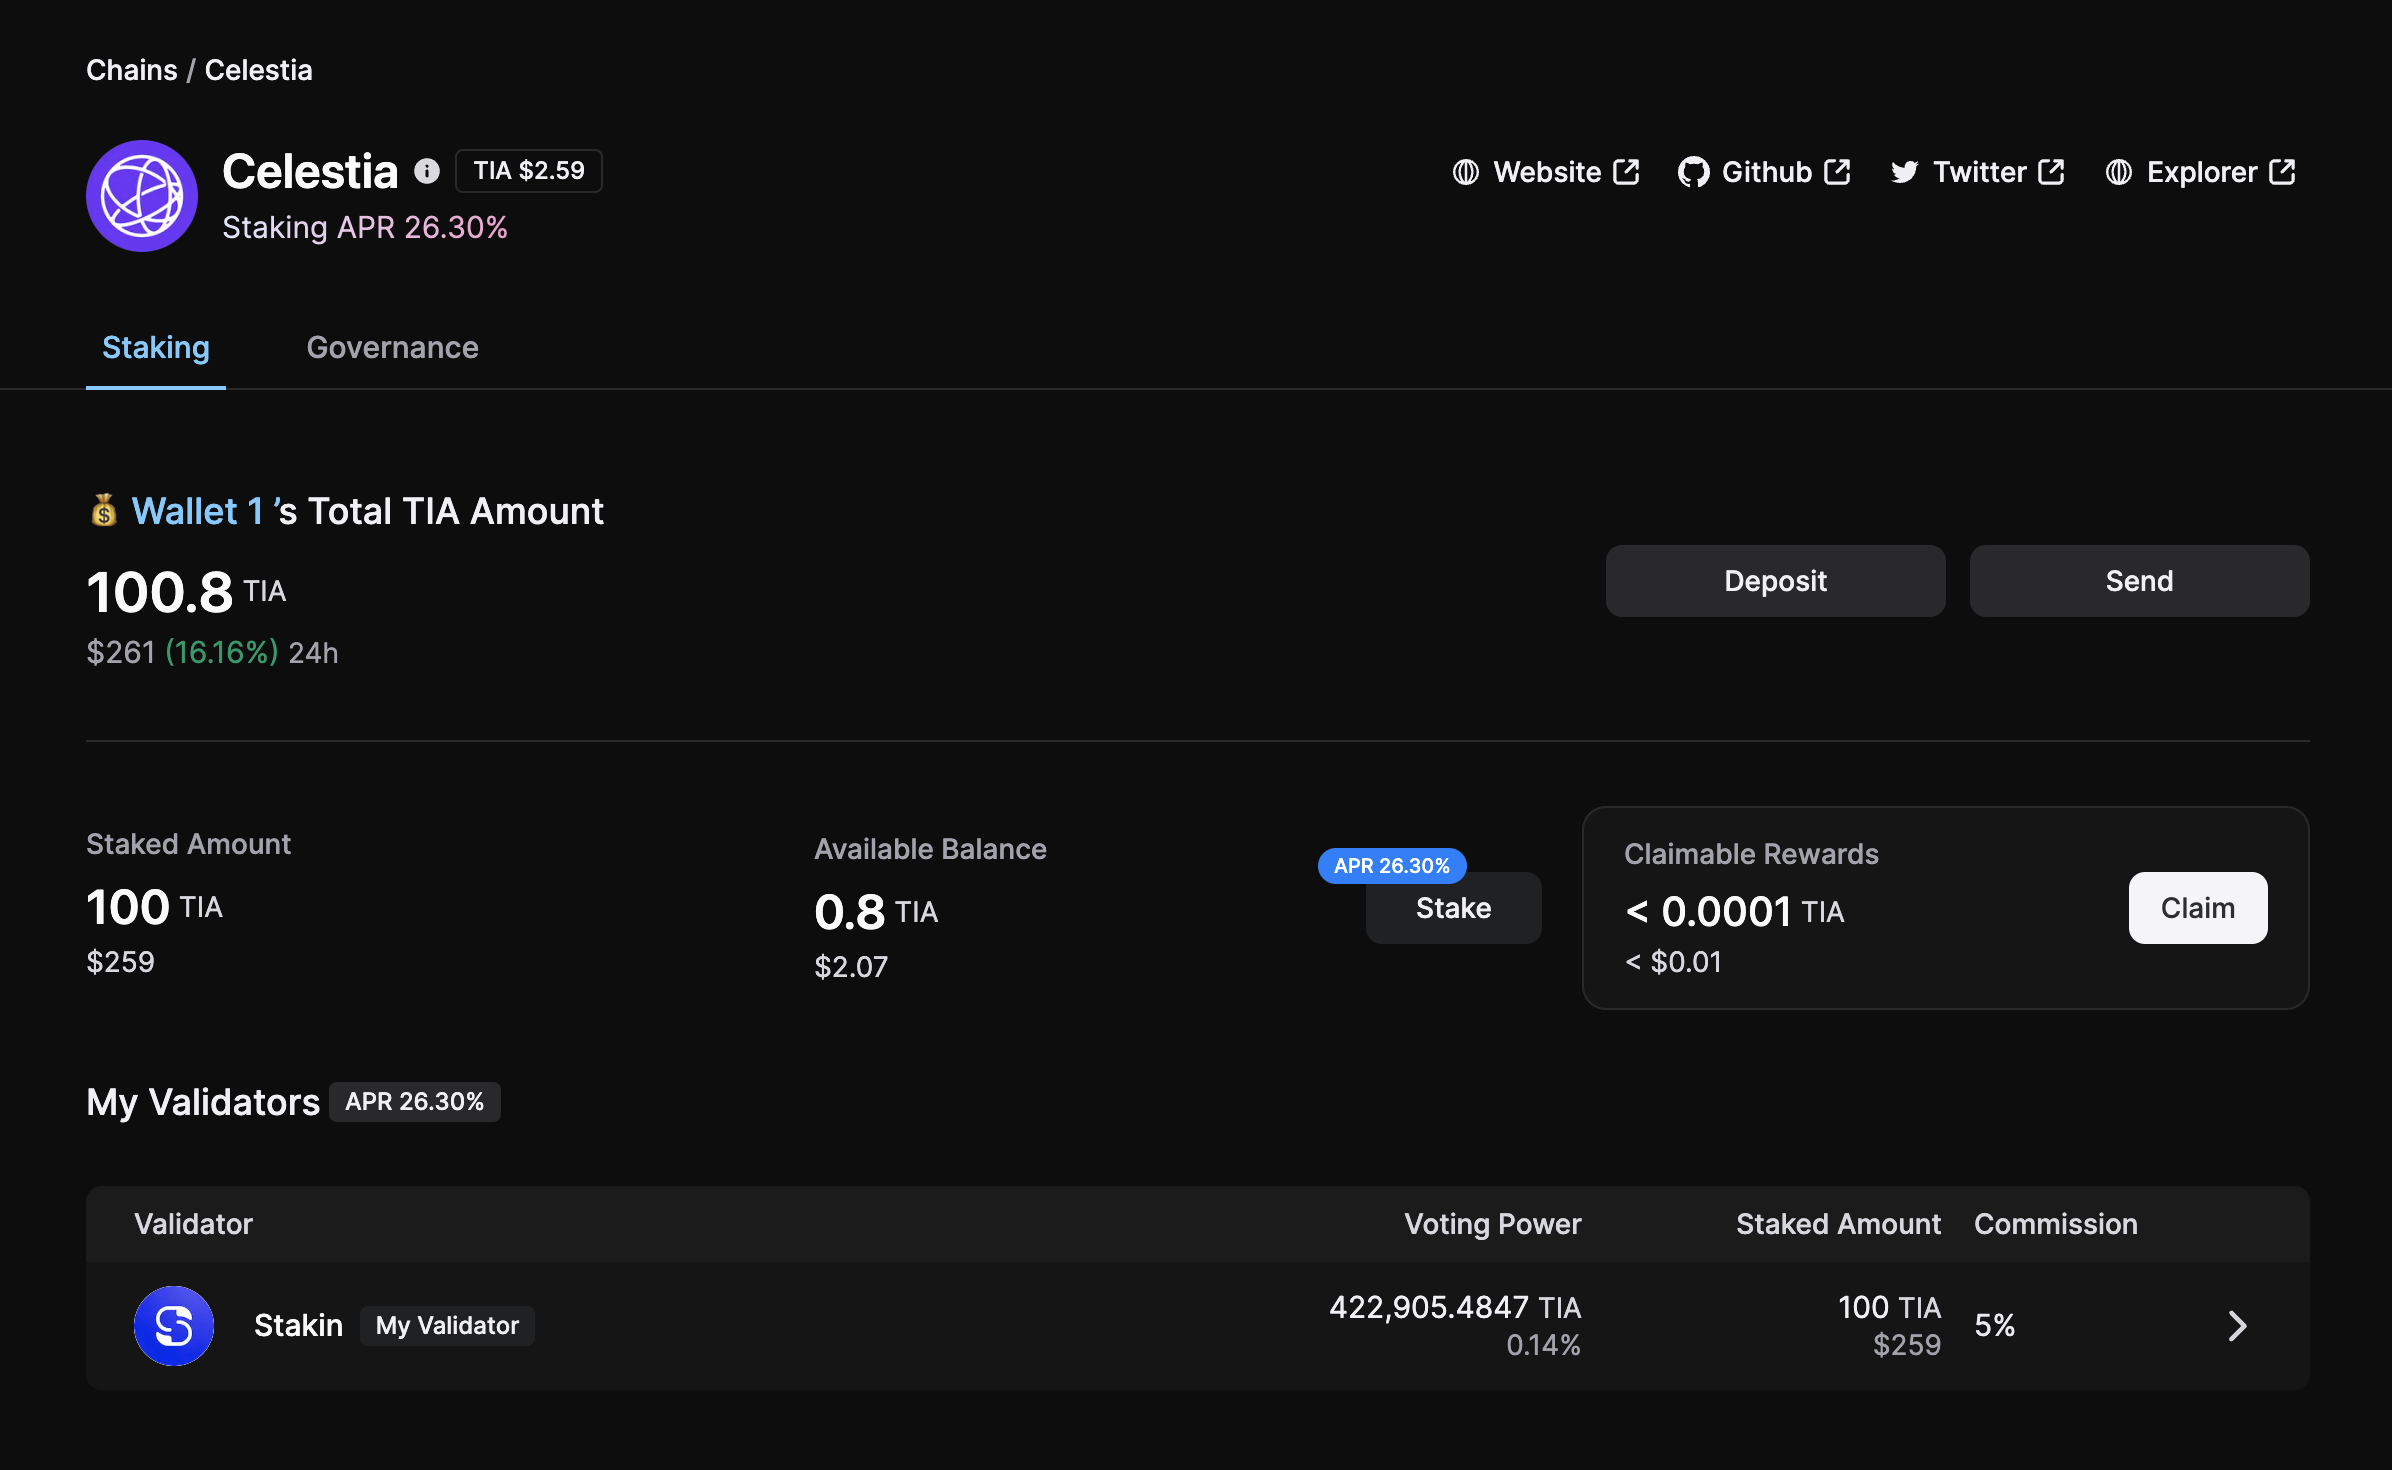
Task: Click the 0.8 TIA available balance value
Action: pyautogui.click(x=876, y=912)
